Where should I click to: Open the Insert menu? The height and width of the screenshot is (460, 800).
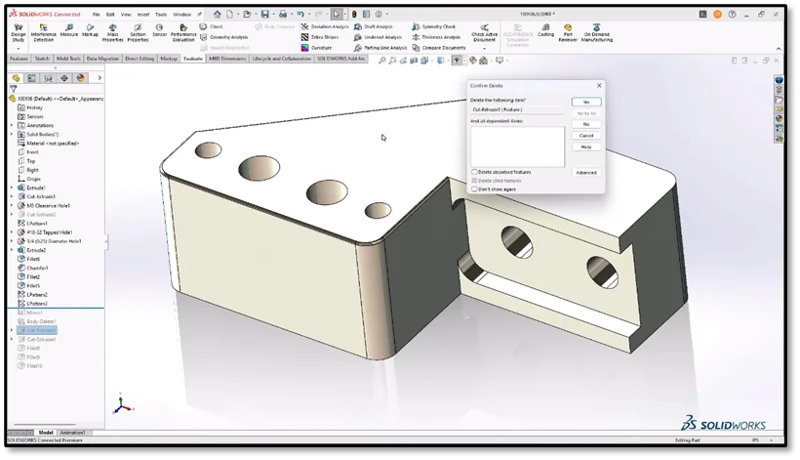(141, 15)
